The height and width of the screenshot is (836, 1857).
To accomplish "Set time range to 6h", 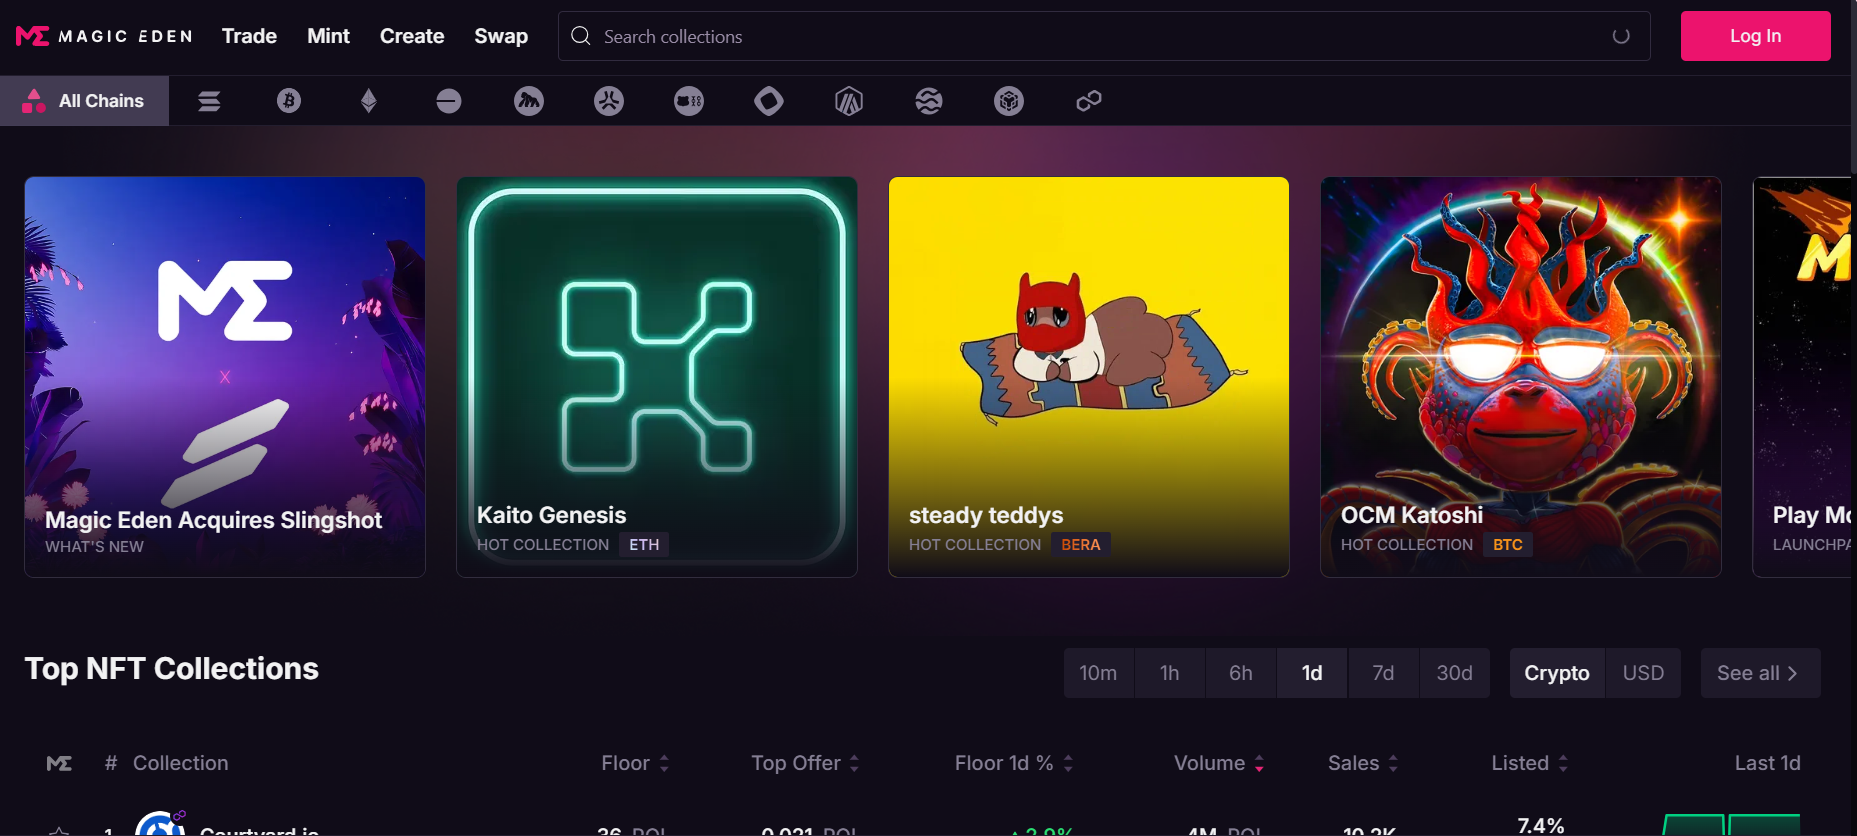I will point(1241,673).
